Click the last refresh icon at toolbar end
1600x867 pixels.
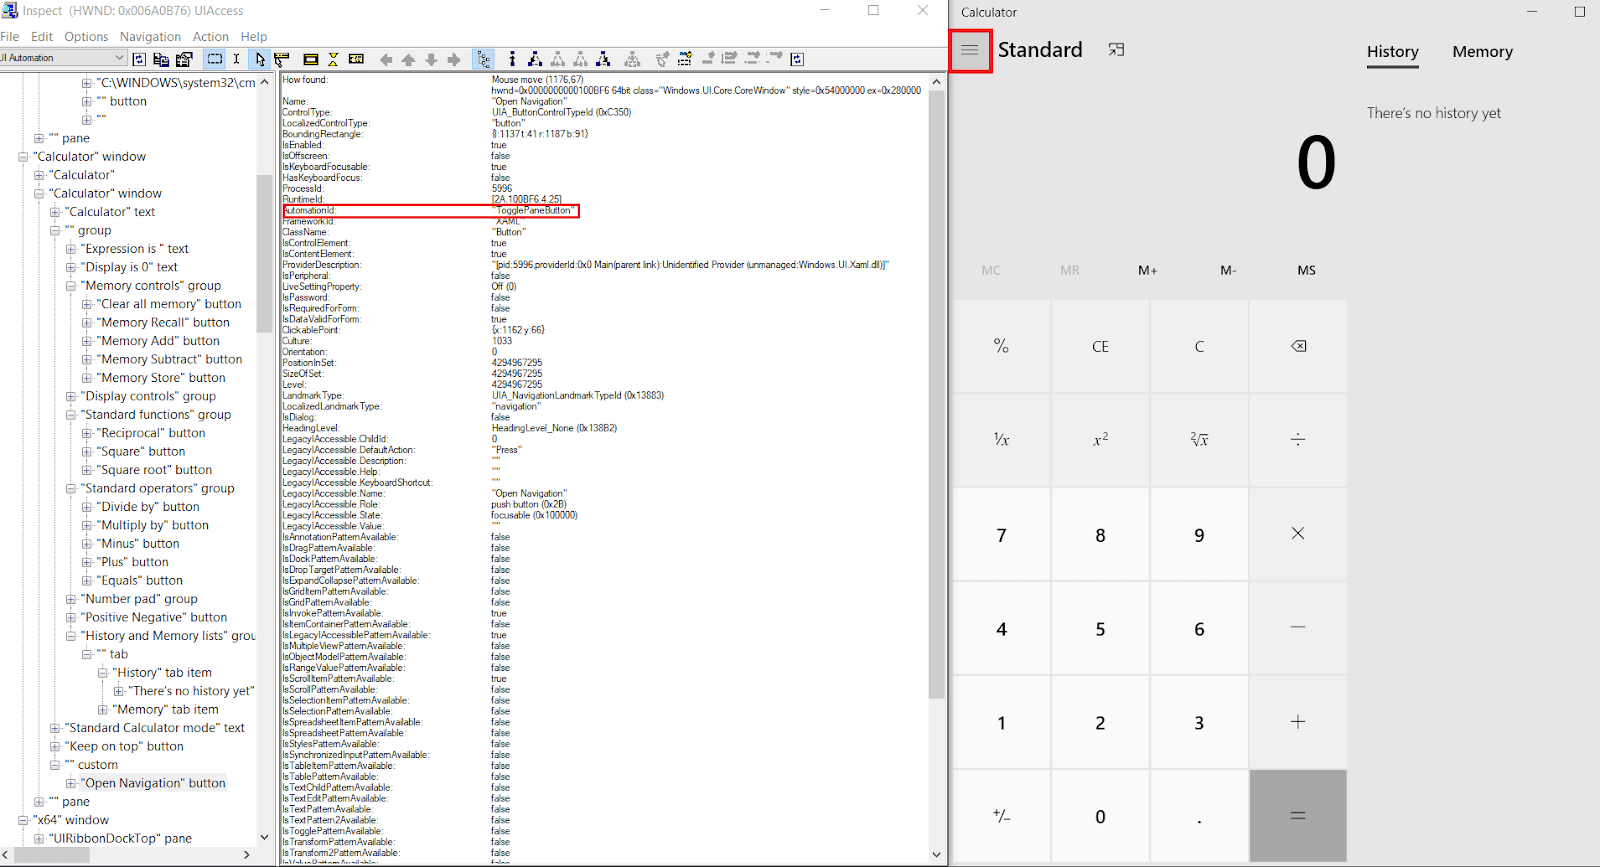pyautogui.click(x=797, y=59)
